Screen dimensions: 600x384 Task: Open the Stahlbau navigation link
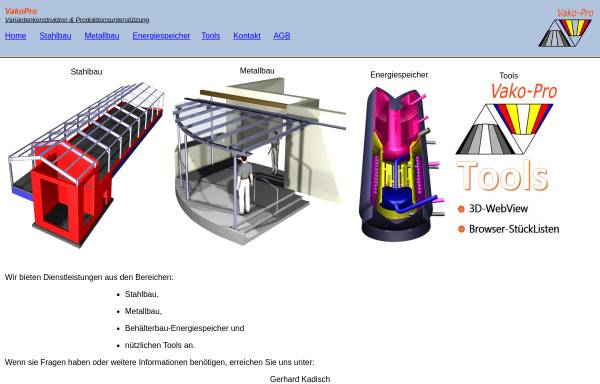[x=55, y=36]
